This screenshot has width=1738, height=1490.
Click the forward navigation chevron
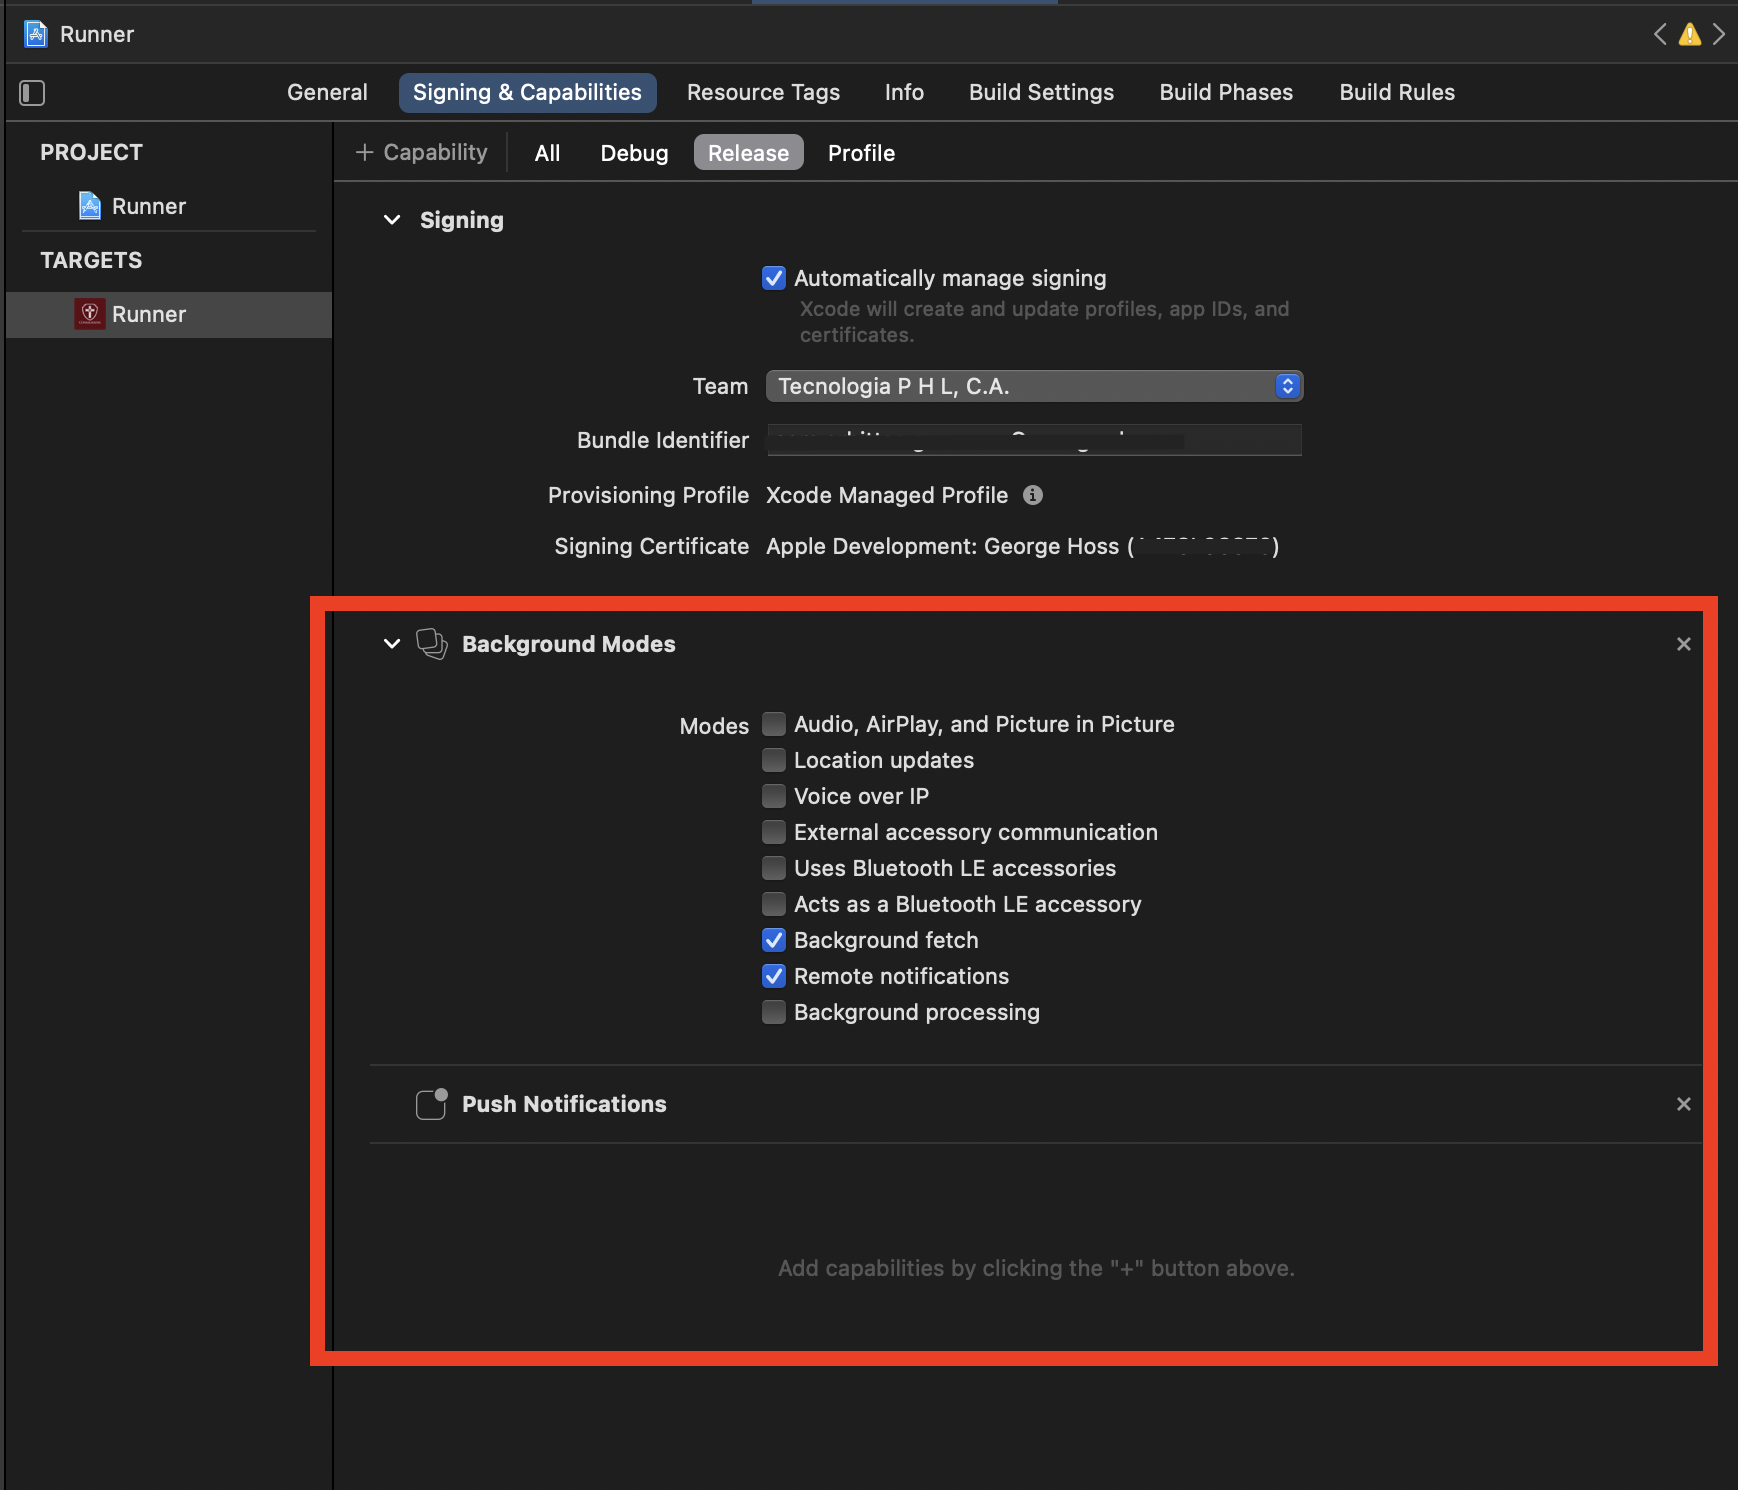pyautogui.click(x=1721, y=33)
